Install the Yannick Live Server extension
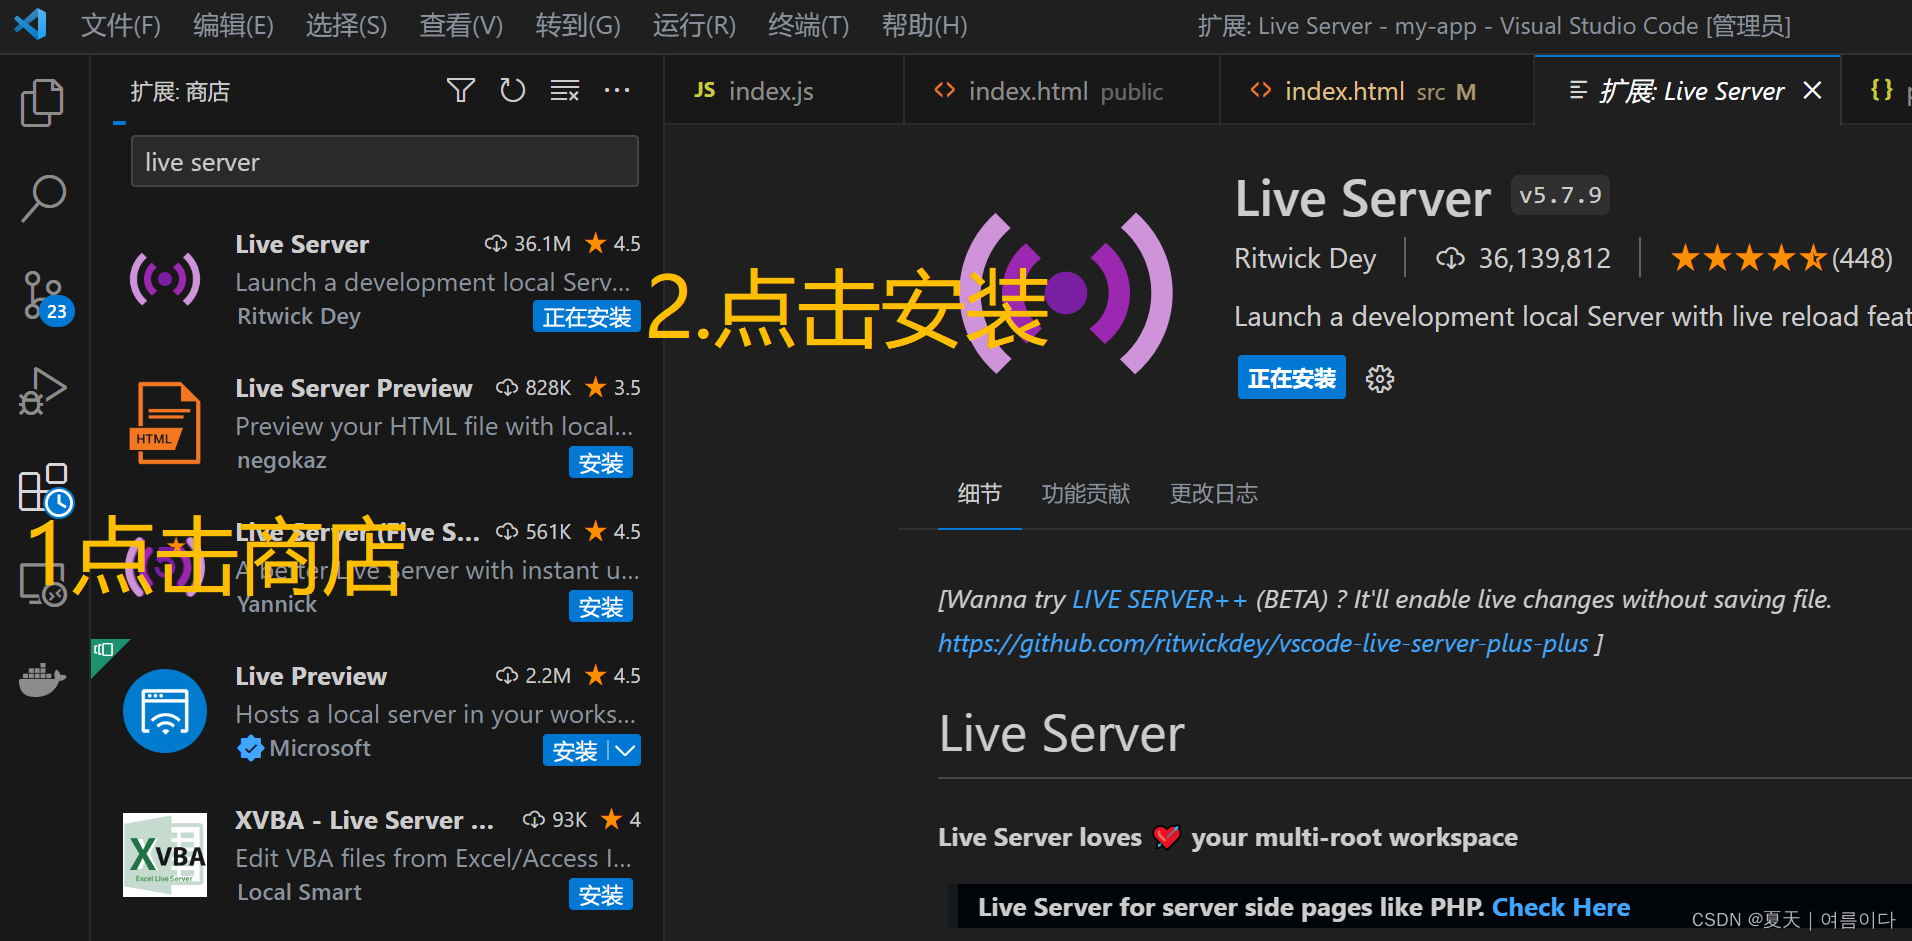Screen dimensions: 1912x941 601,607
